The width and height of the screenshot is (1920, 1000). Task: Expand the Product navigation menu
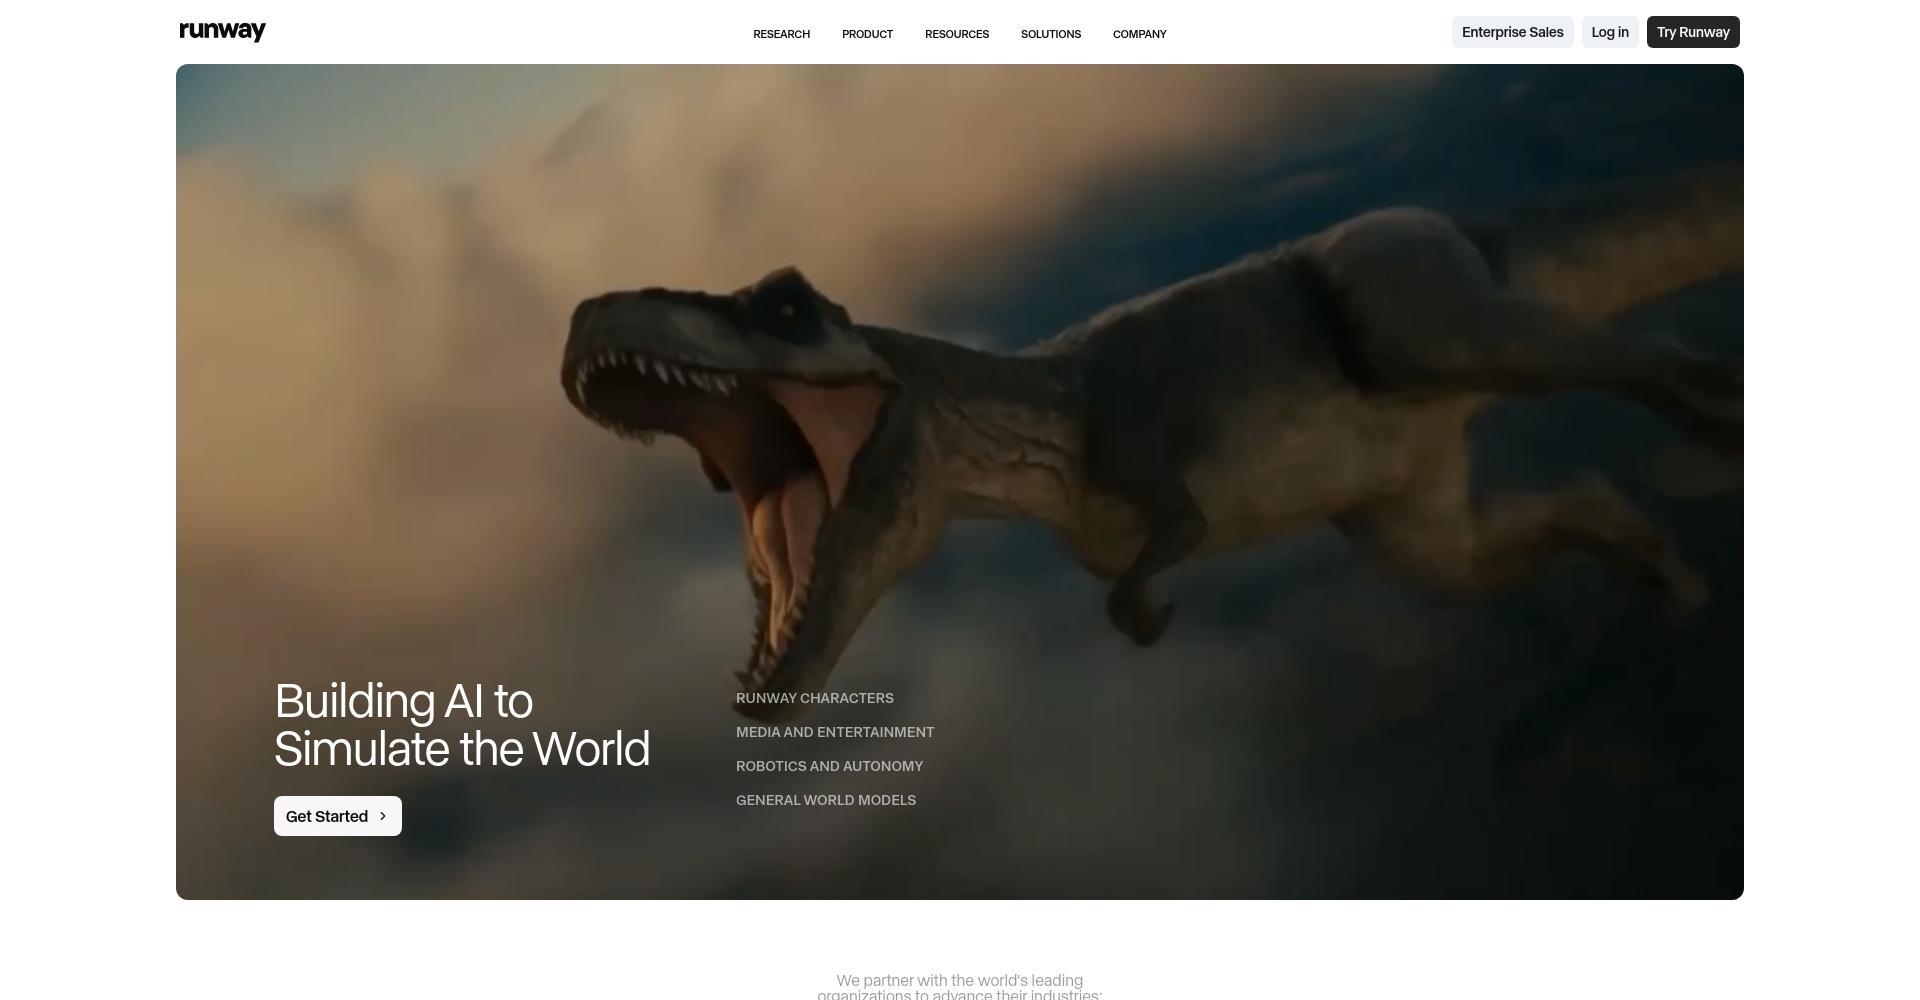click(x=867, y=34)
